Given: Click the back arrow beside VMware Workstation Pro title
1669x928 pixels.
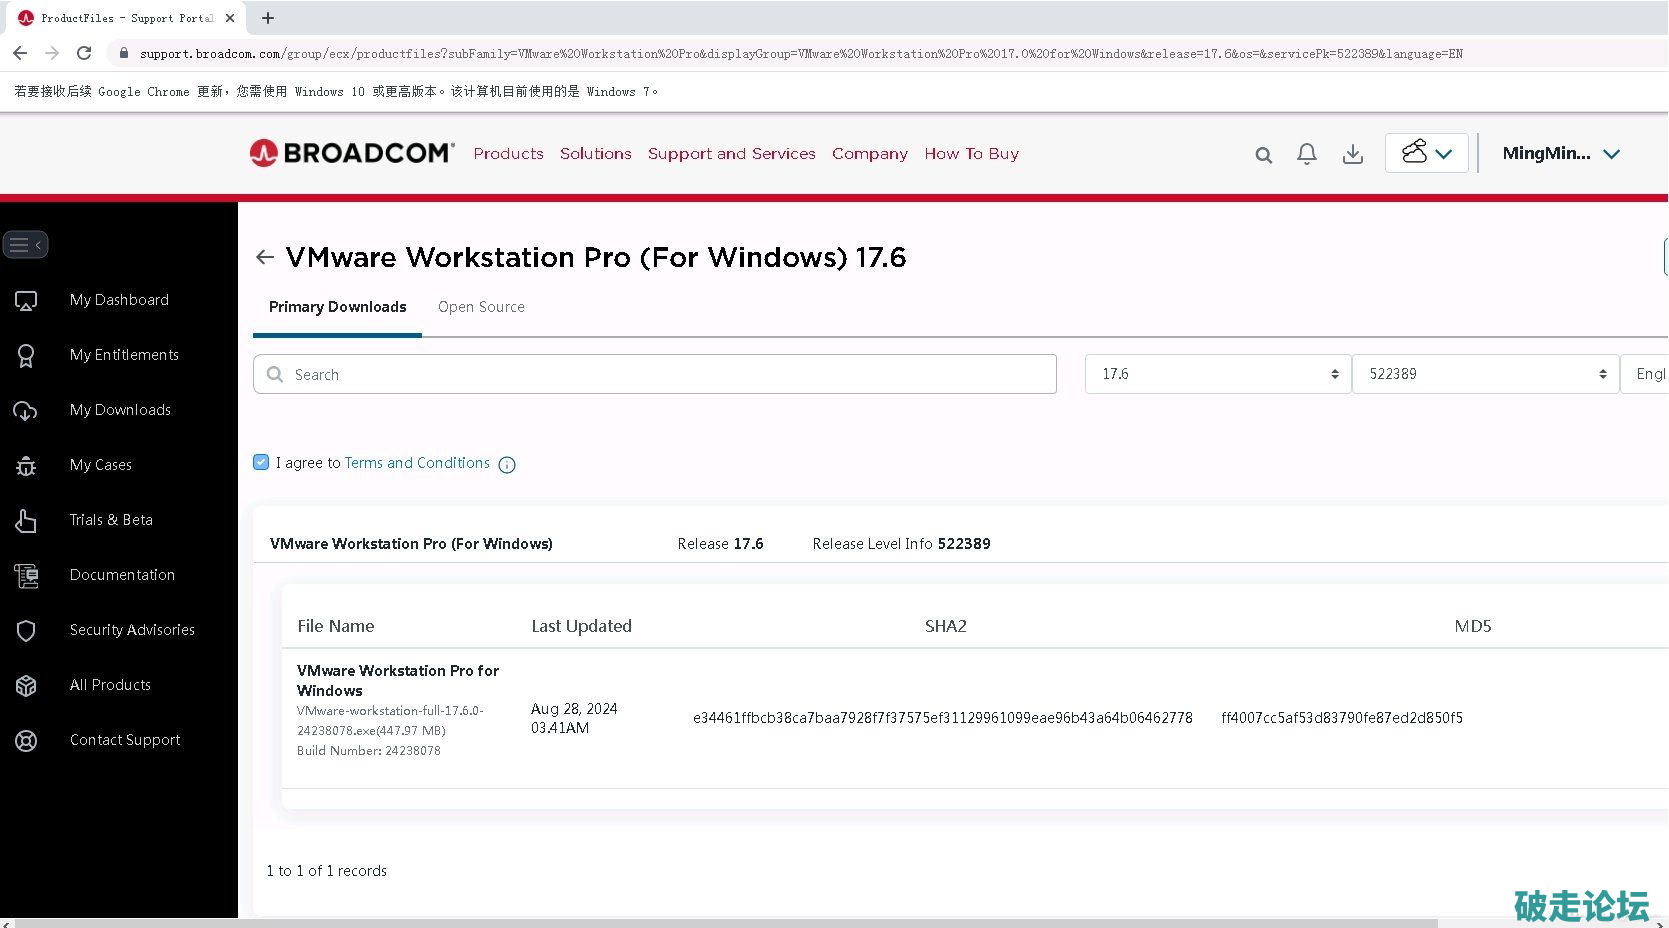Looking at the screenshot, I should click(x=265, y=257).
